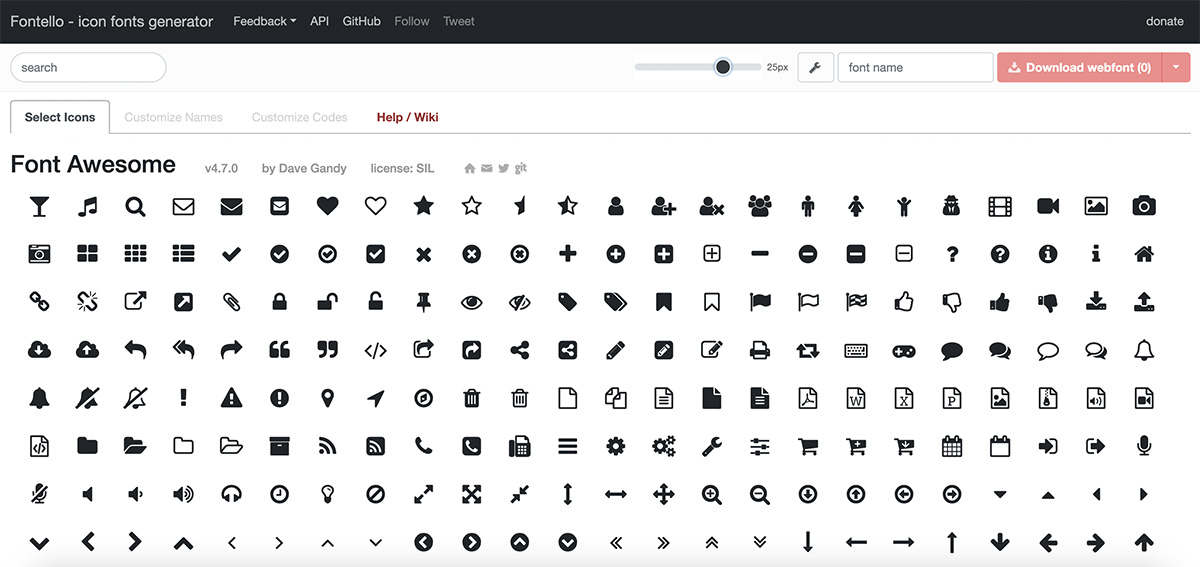Choose the lightbulb icon
Screen dimensions: 1200x567
coord(327,494)
